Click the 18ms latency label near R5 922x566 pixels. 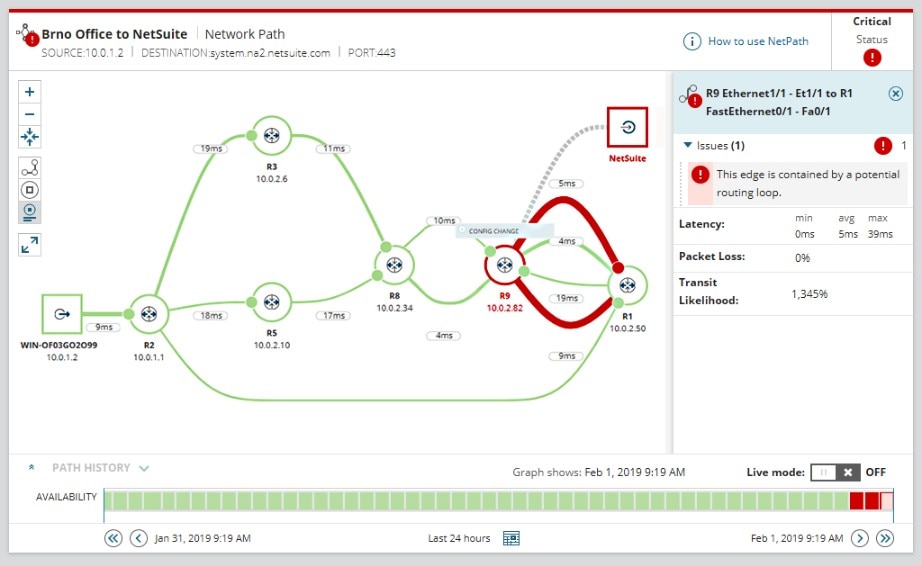click(x=211, y=316)
